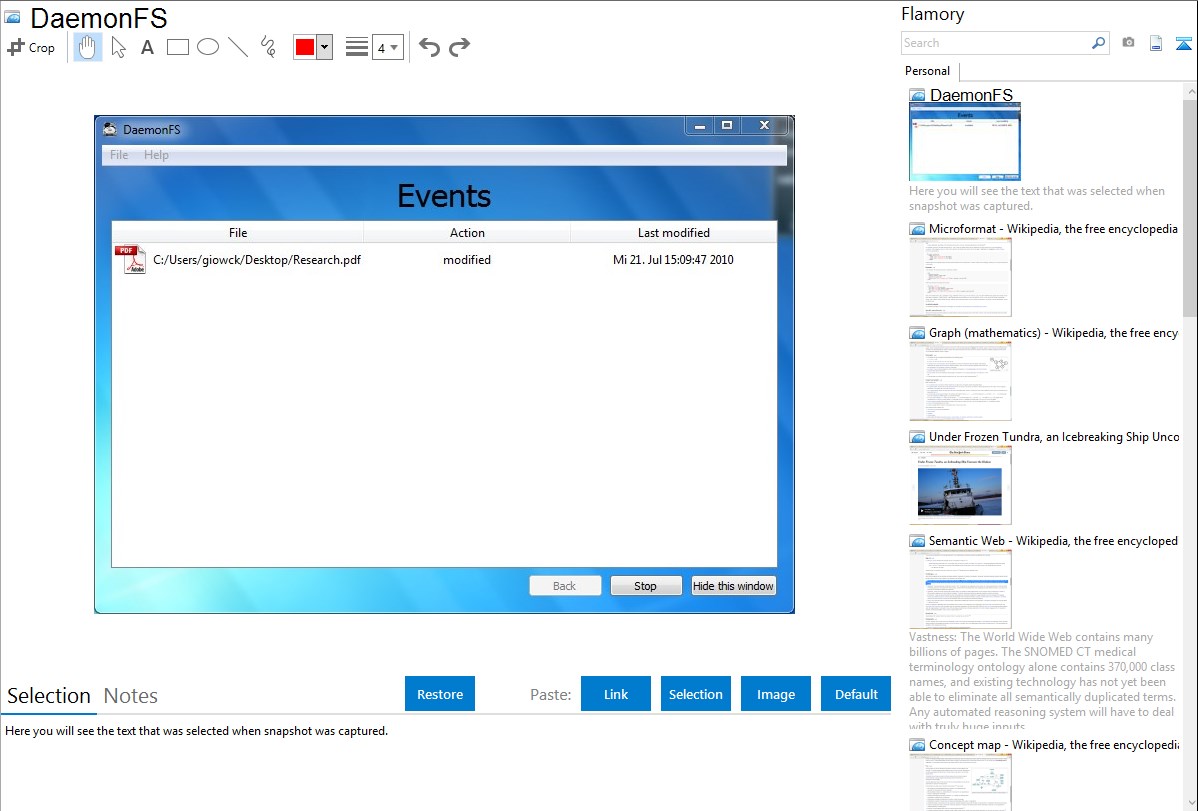Open the line width dropdown showing 4

pos(387,47)
